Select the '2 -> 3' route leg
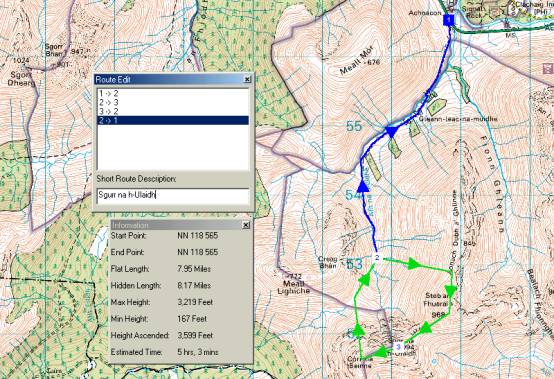 [173, 102]
